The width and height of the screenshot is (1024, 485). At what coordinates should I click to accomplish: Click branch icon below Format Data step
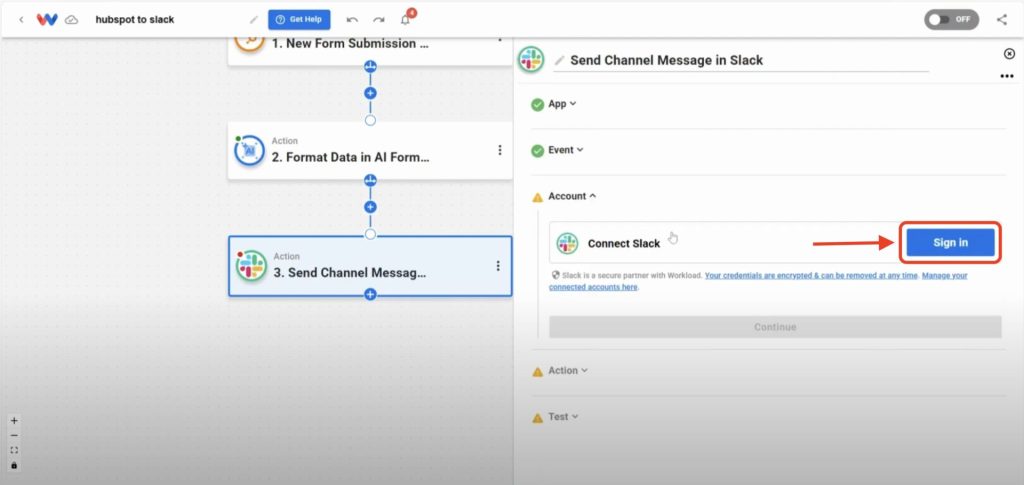coord(370,180)
